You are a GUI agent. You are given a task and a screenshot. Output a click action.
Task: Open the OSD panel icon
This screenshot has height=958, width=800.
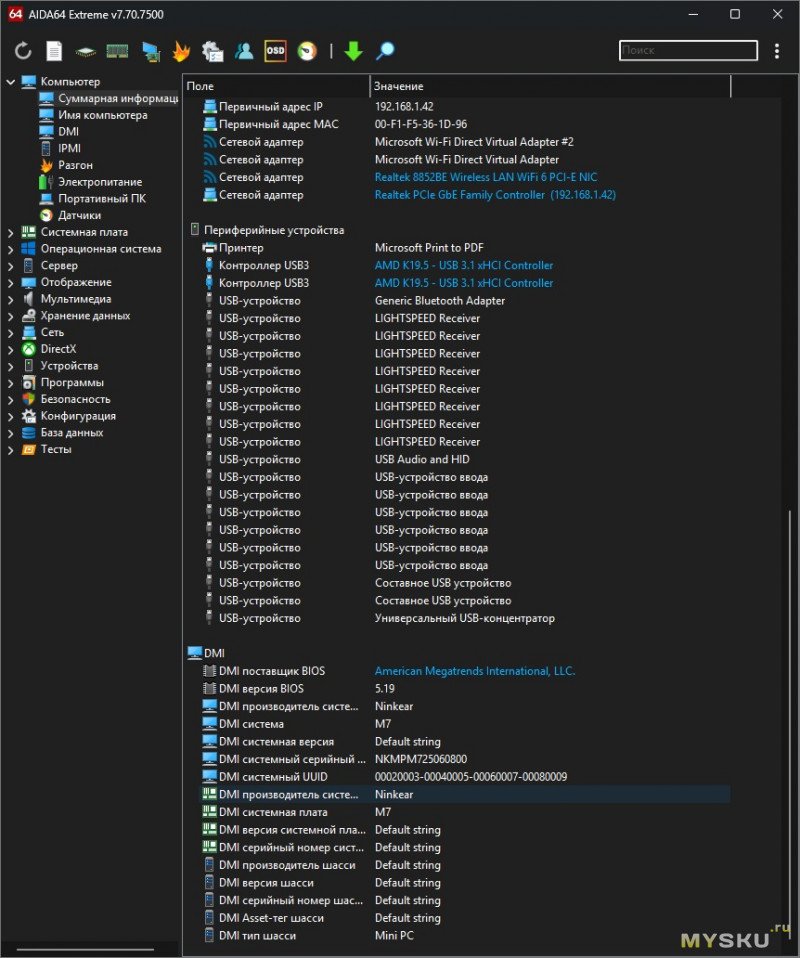coord(276,51)
